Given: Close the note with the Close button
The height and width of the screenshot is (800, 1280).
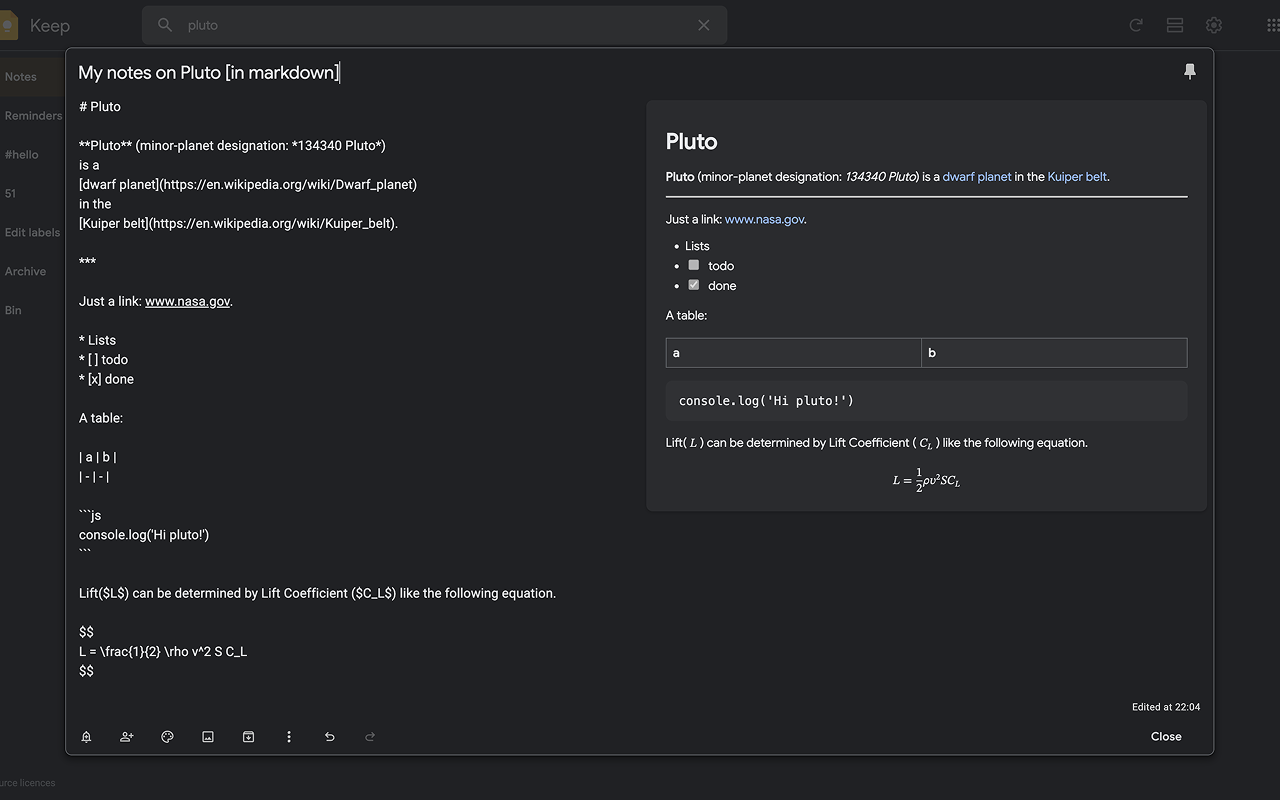Looking at the screenshot, I should click(x=1166, y=737).
